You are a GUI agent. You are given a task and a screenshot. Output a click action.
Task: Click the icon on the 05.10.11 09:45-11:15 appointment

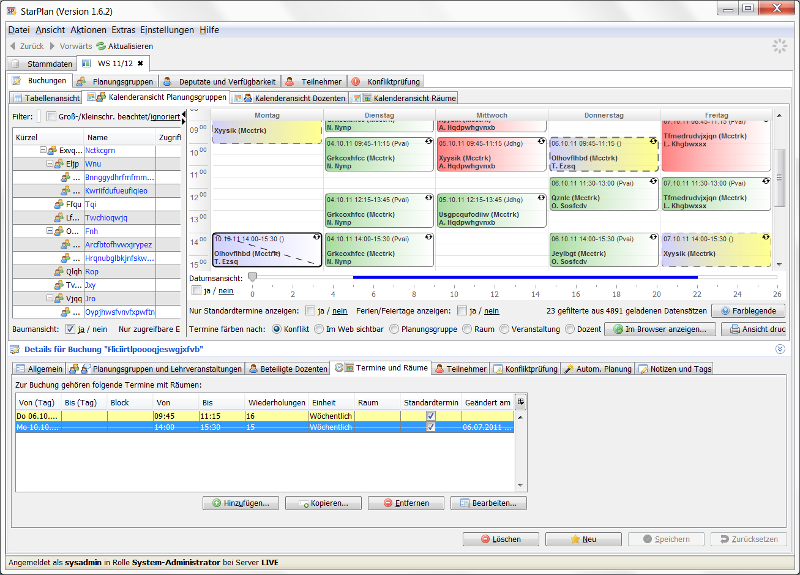541,142
